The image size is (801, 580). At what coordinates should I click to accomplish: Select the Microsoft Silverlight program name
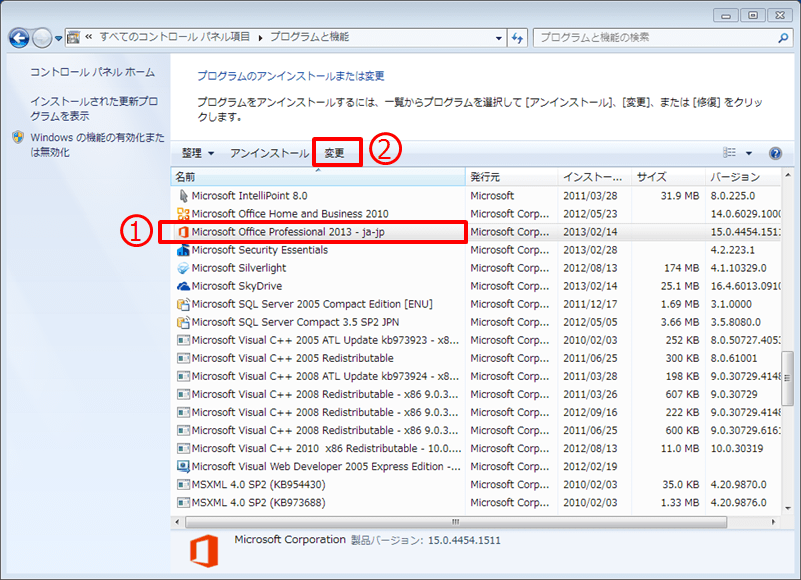239,268
